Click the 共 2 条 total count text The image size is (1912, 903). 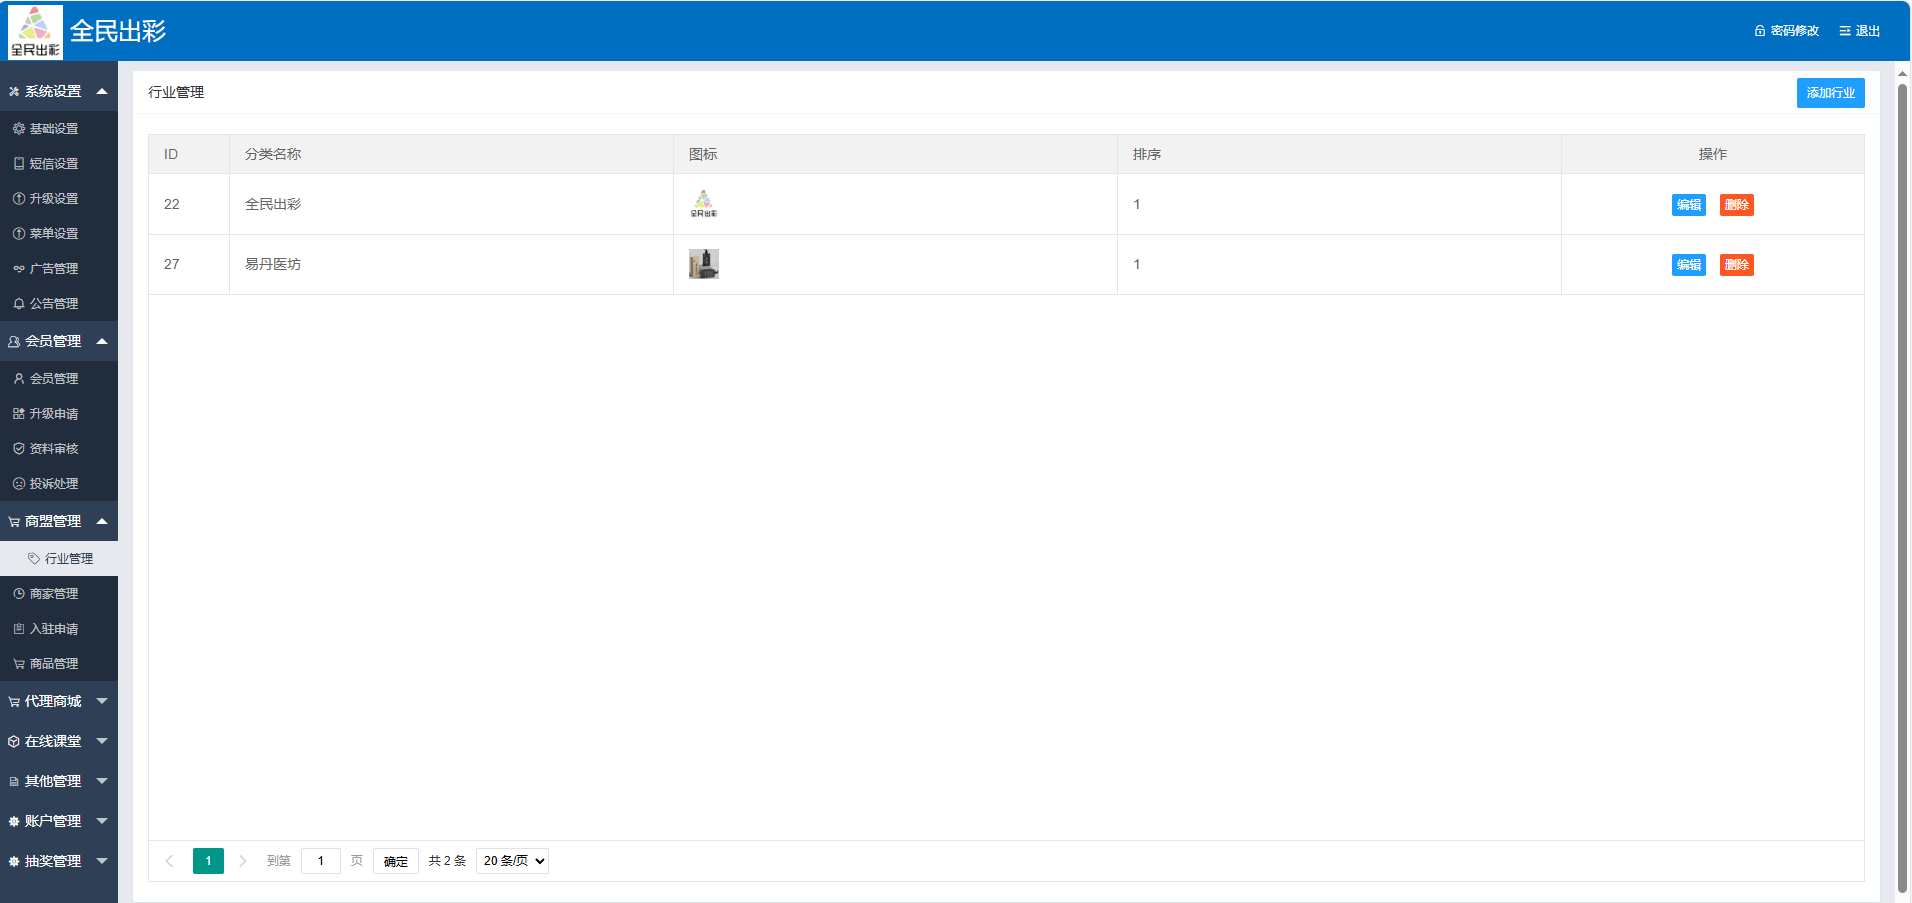(447, 861)
